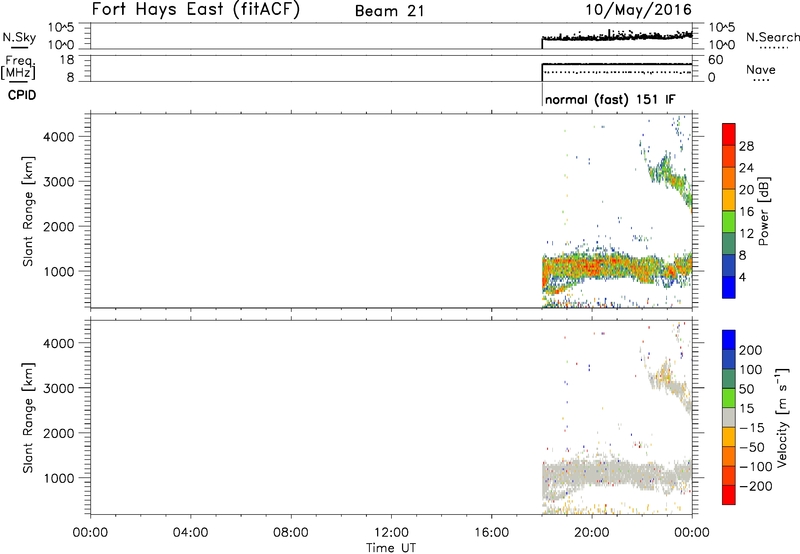Screen dimensions: 800x554
Task: Click the dotted line sample under Nave
Action: [761, 80]
